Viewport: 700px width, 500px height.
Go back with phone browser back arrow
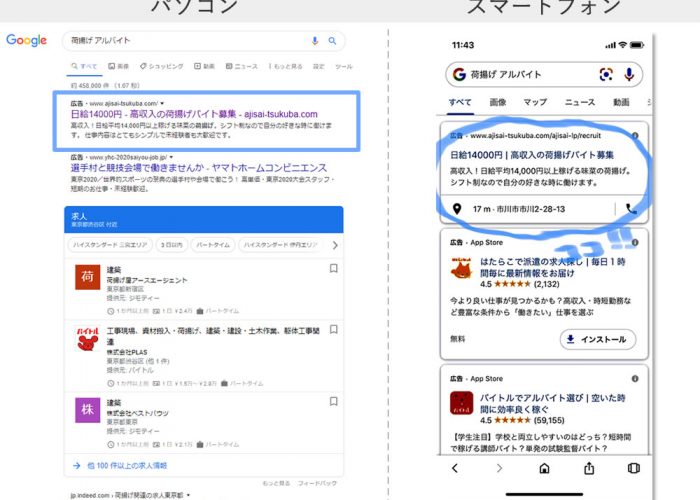click(455, 468)
